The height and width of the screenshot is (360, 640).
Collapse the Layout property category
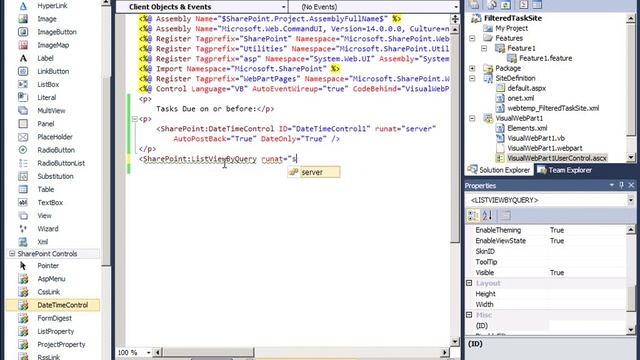click(469, 283)
